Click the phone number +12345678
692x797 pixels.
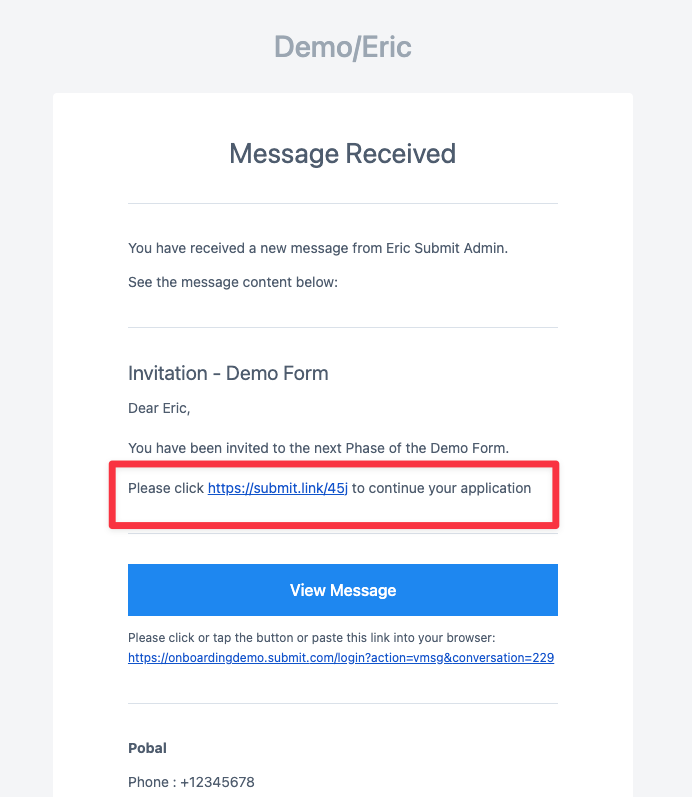point(217,782)
